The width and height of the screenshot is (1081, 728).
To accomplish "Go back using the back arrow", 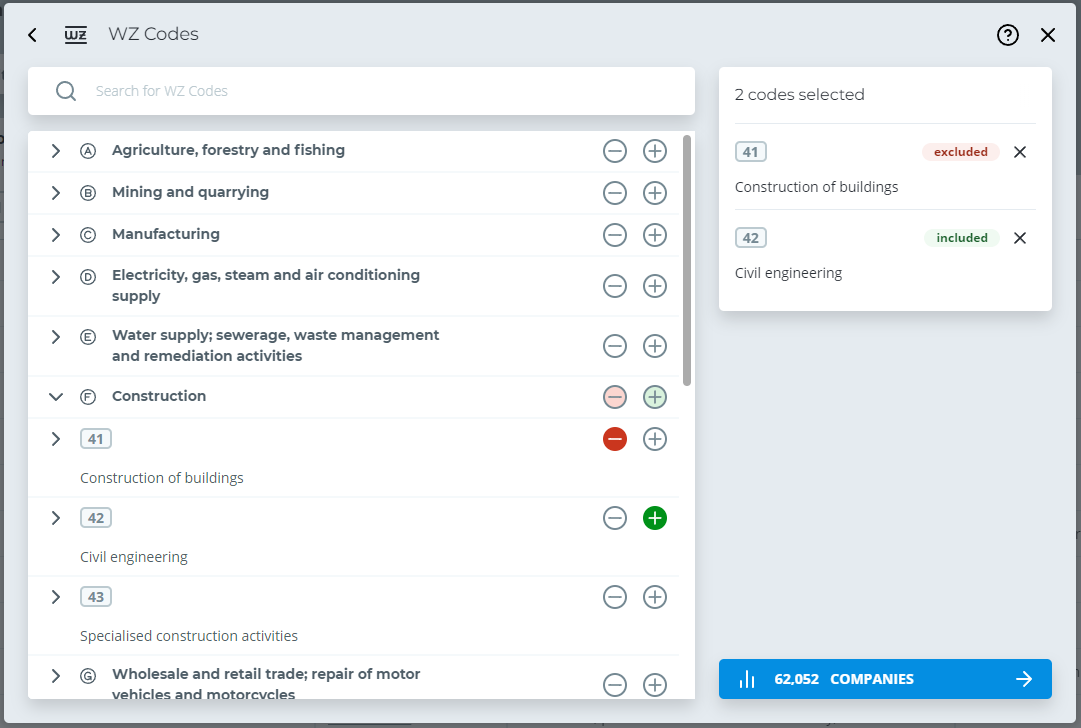I will click(x=31, y=34).
